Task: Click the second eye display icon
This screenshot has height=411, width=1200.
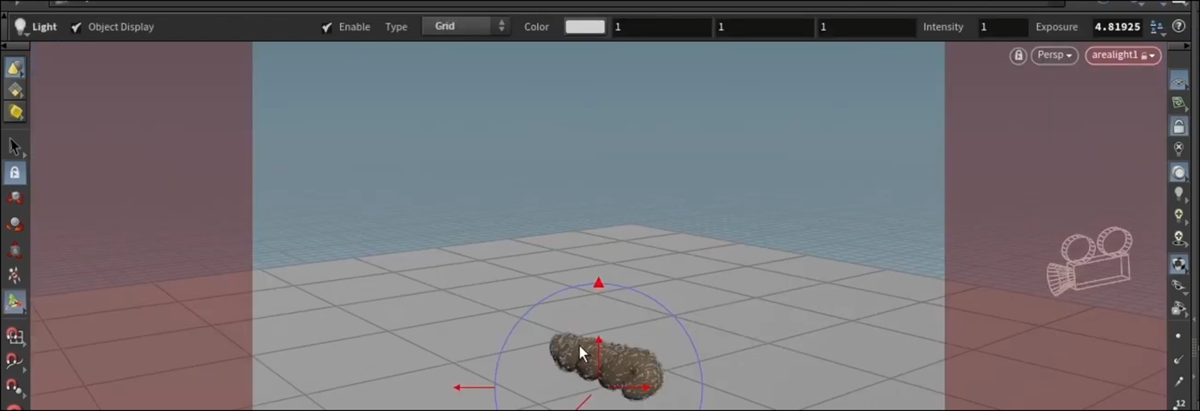Action: pos(1179,310)
